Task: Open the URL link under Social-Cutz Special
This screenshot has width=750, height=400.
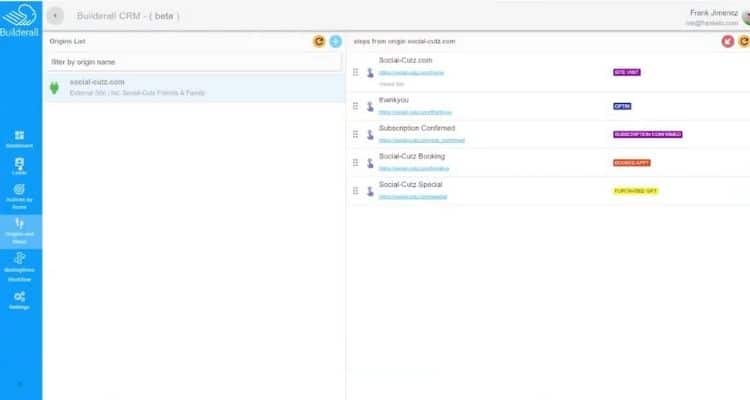Action: pos(413,197)
